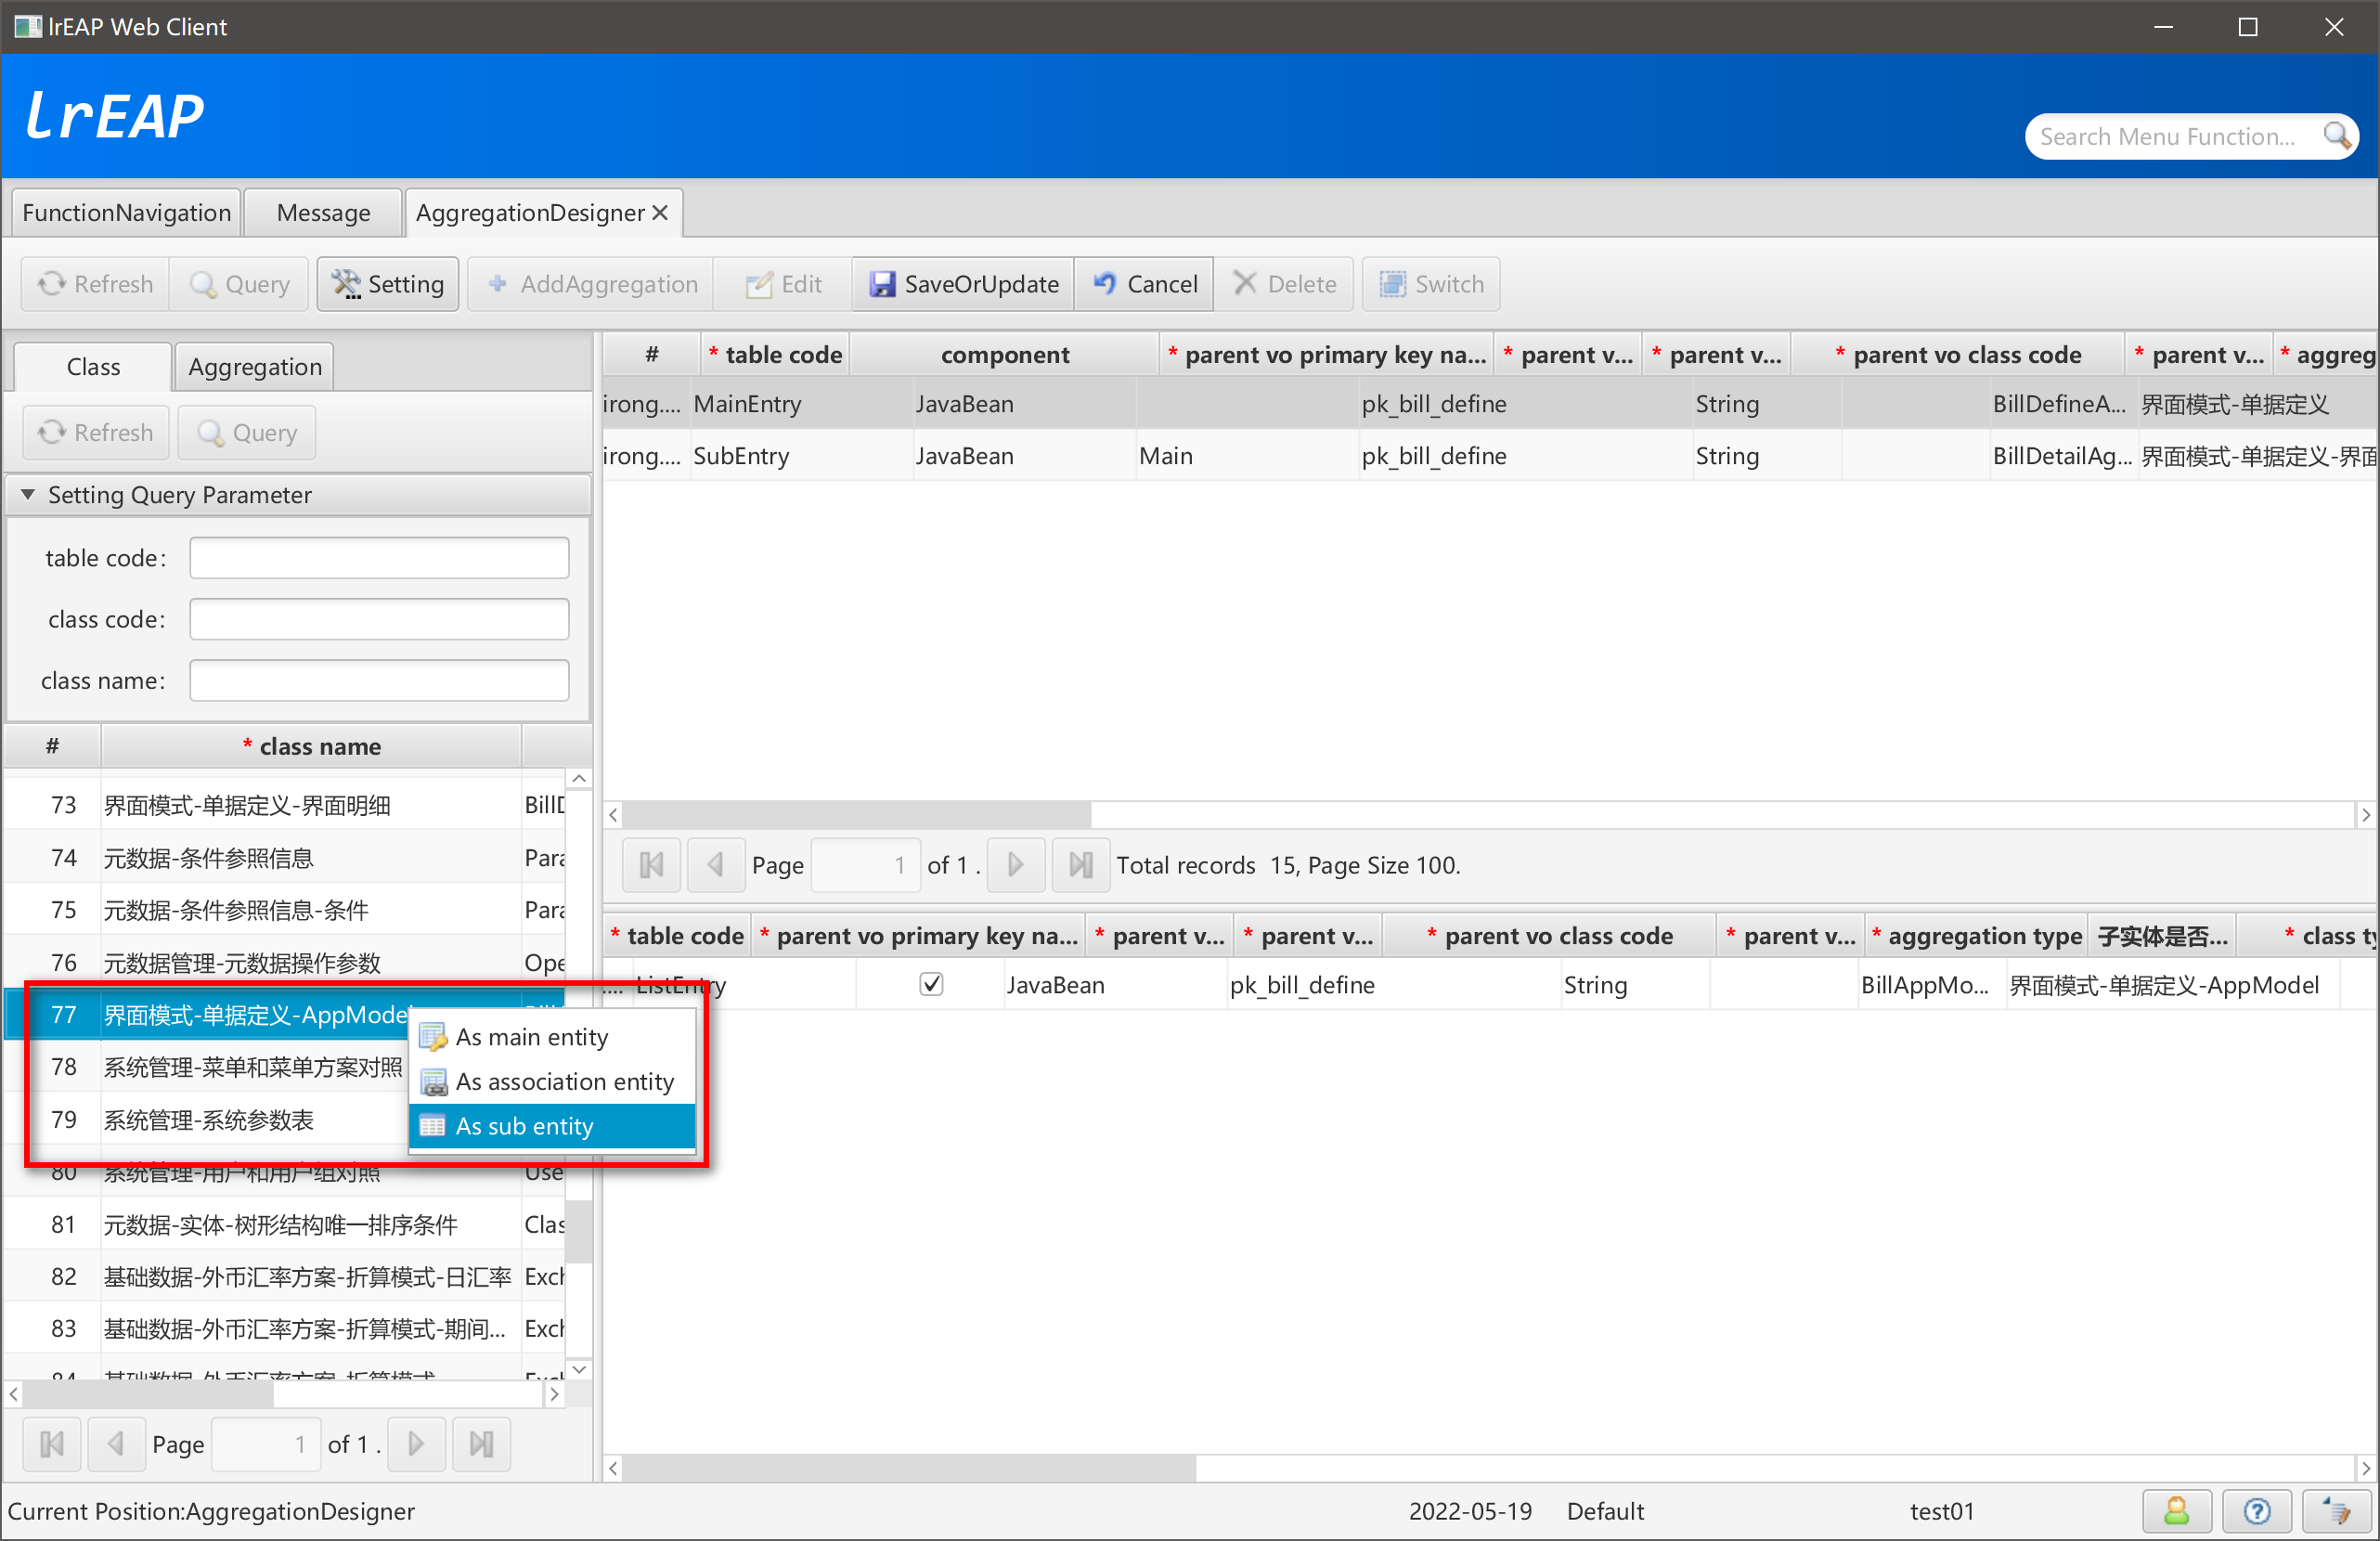Focus page number field in class list pager
Image resolution: width=2380 pixels, height=1541 pixels.
[x=266, y=1444]
